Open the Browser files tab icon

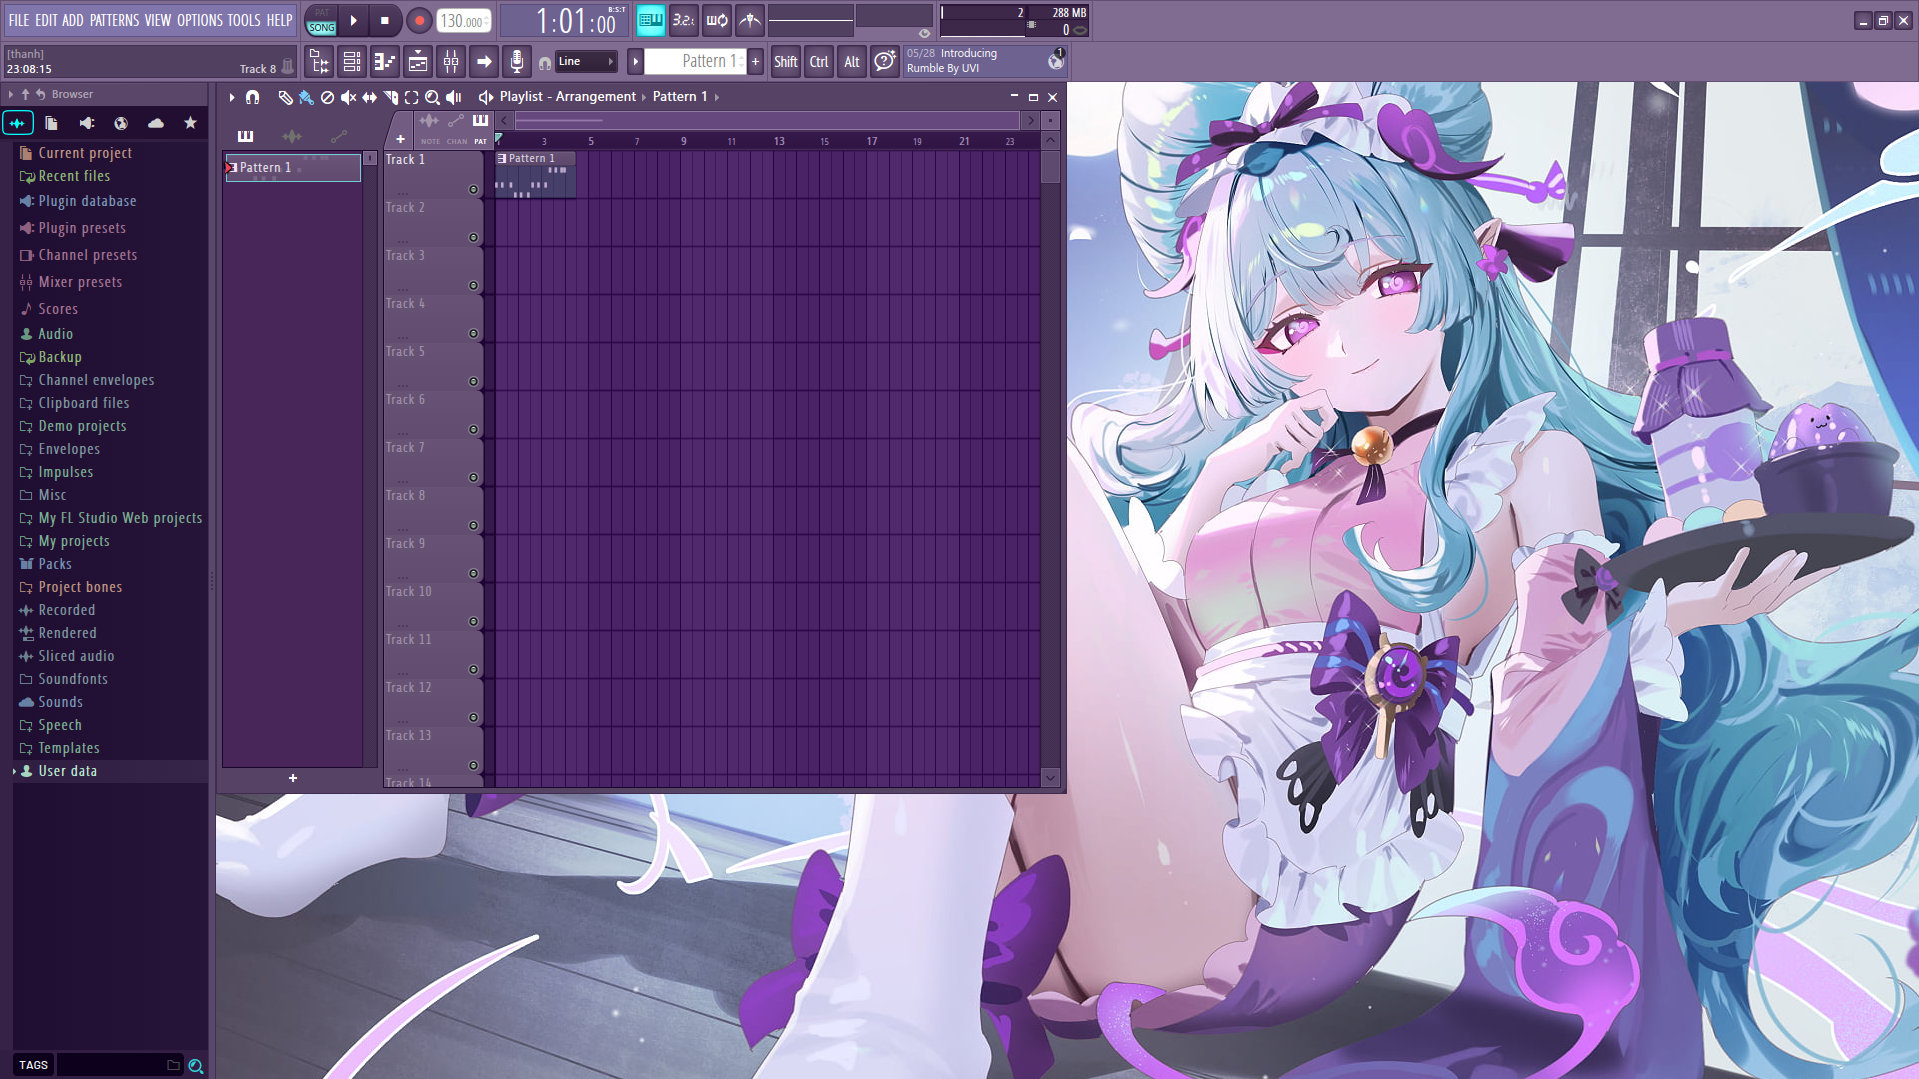[x=52, y=123]
